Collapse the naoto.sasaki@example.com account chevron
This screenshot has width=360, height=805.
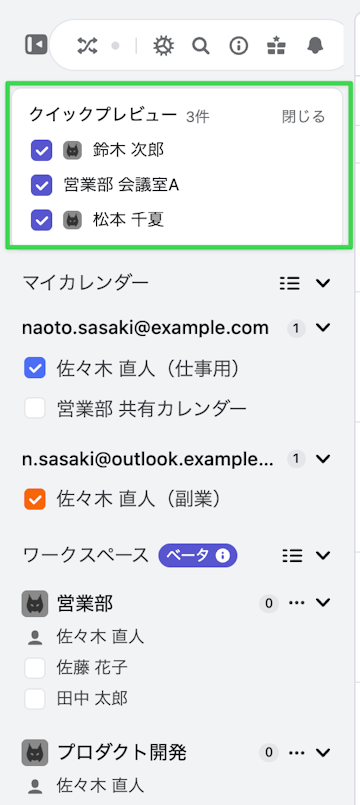(323, 328)
